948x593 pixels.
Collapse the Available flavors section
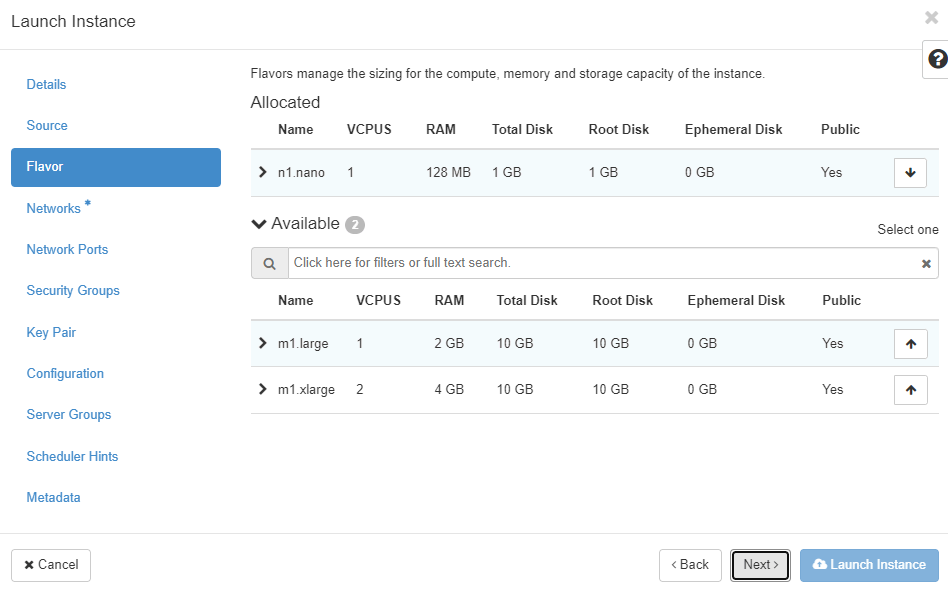259,224
